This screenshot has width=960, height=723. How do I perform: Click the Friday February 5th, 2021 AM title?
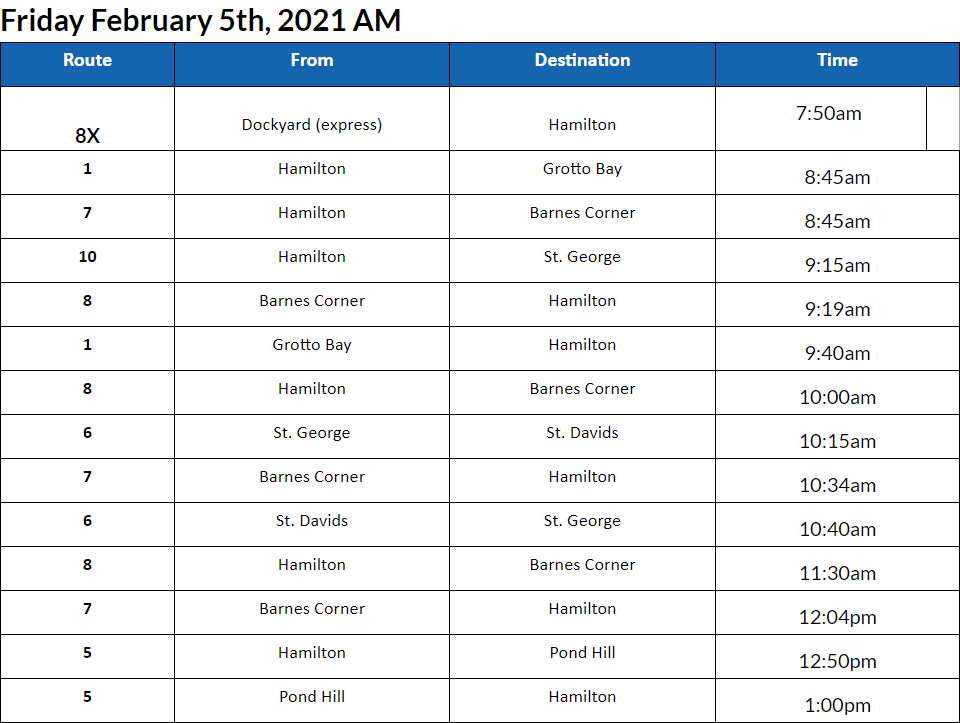tap(201, 21)
